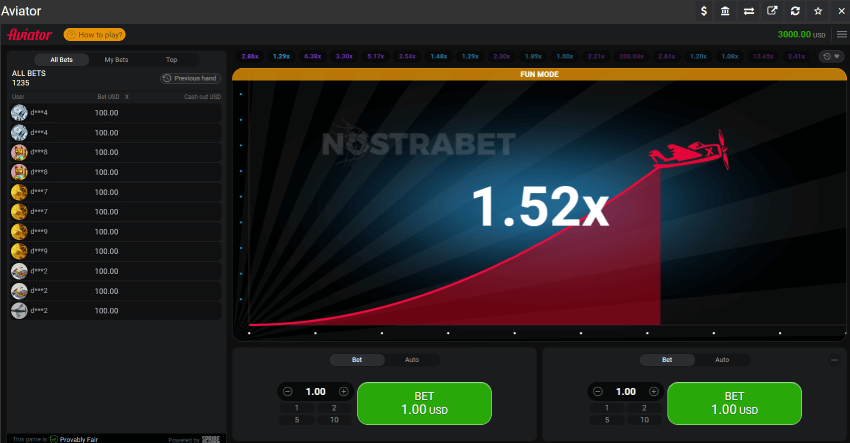Click the 1.48x history multiplier

pos(439,56)
